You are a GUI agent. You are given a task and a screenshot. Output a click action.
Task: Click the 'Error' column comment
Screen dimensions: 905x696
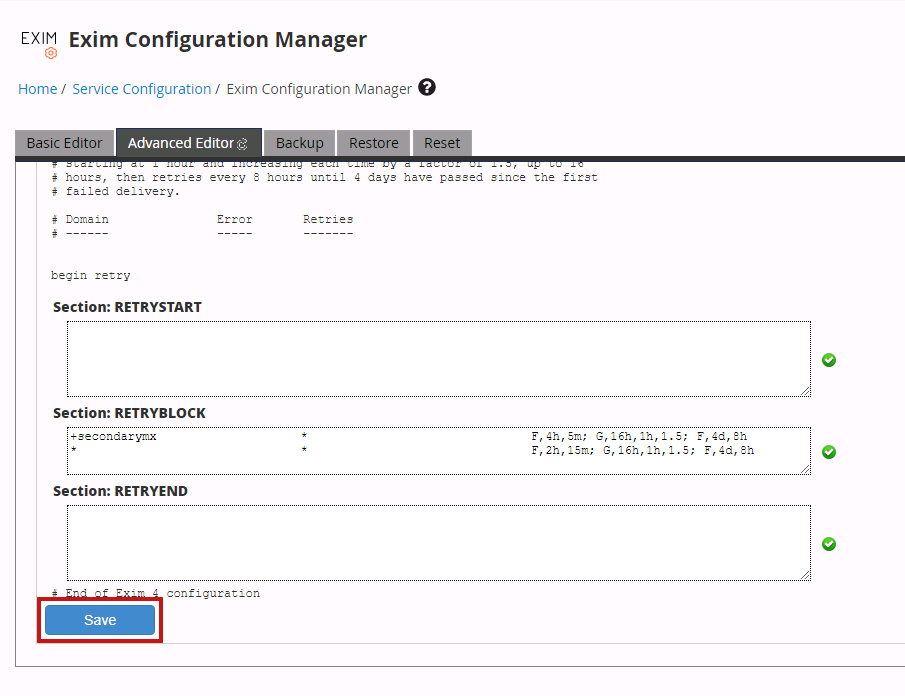[234, 219]
